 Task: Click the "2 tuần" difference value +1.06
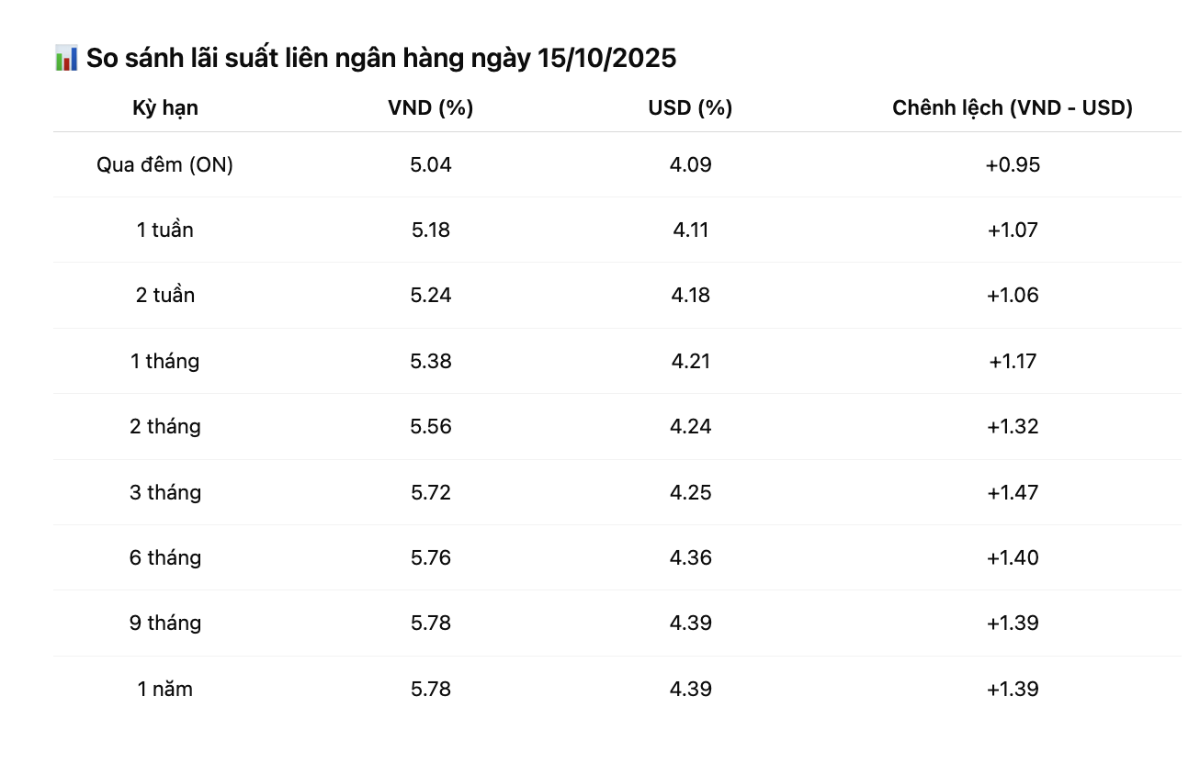(1012, 295)
